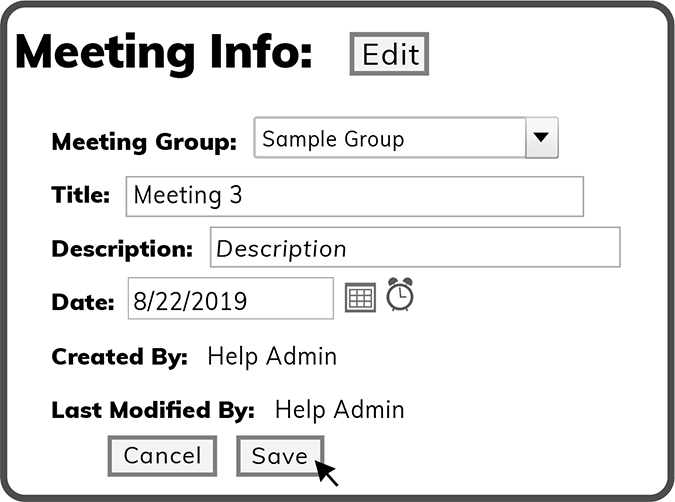Click Help Admin beside Last Modified By
675x502 pixels.
coord(339,409)
